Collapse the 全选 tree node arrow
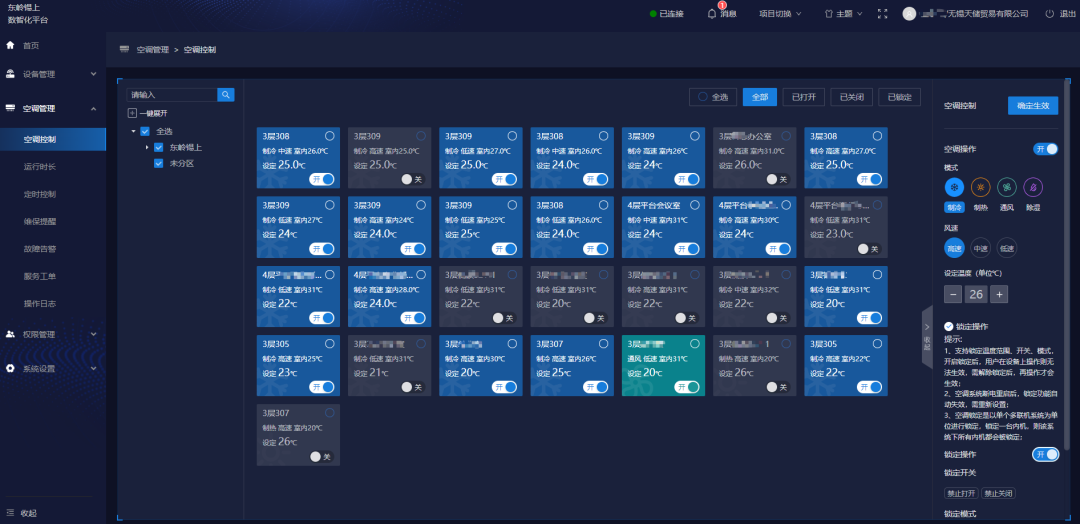This screenshot has height=524, width=1080. (134, 131)
